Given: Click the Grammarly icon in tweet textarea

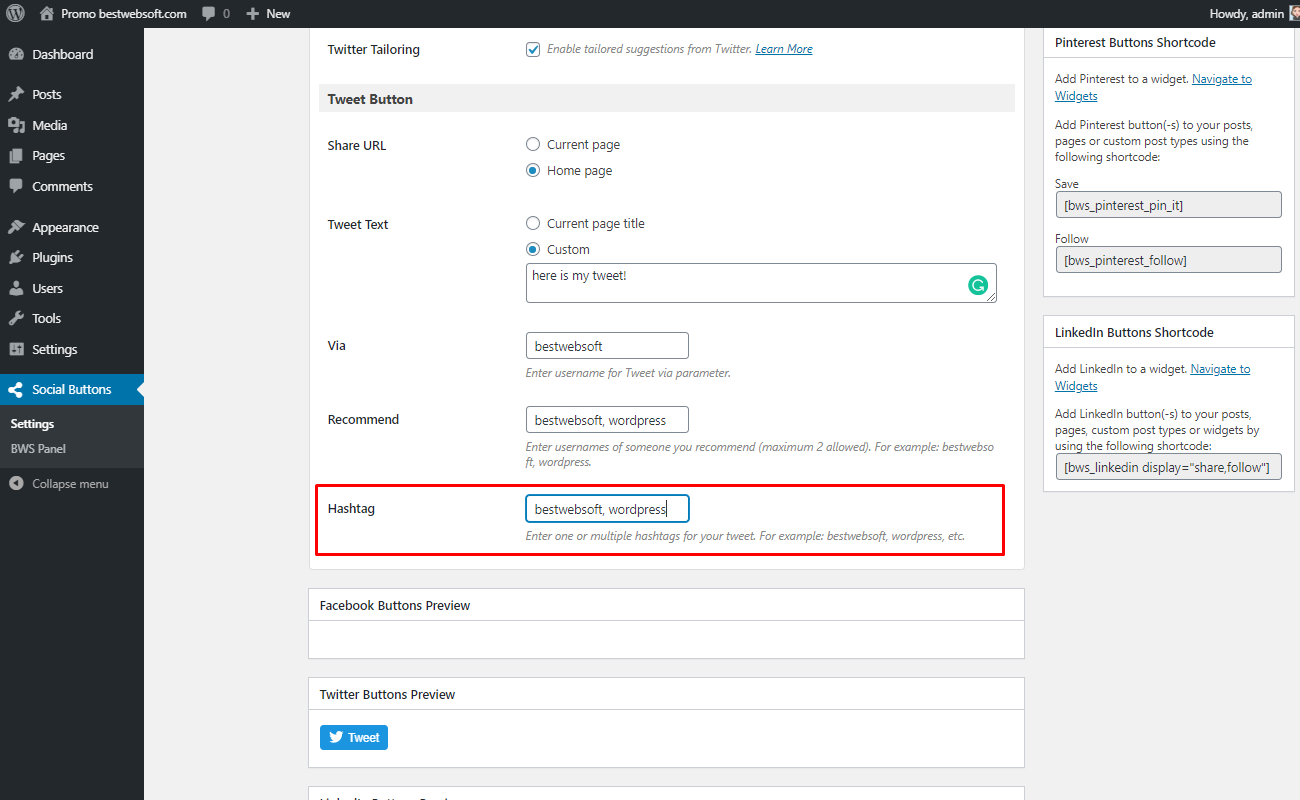Looking at the screenshot, I should pos(978,285).
